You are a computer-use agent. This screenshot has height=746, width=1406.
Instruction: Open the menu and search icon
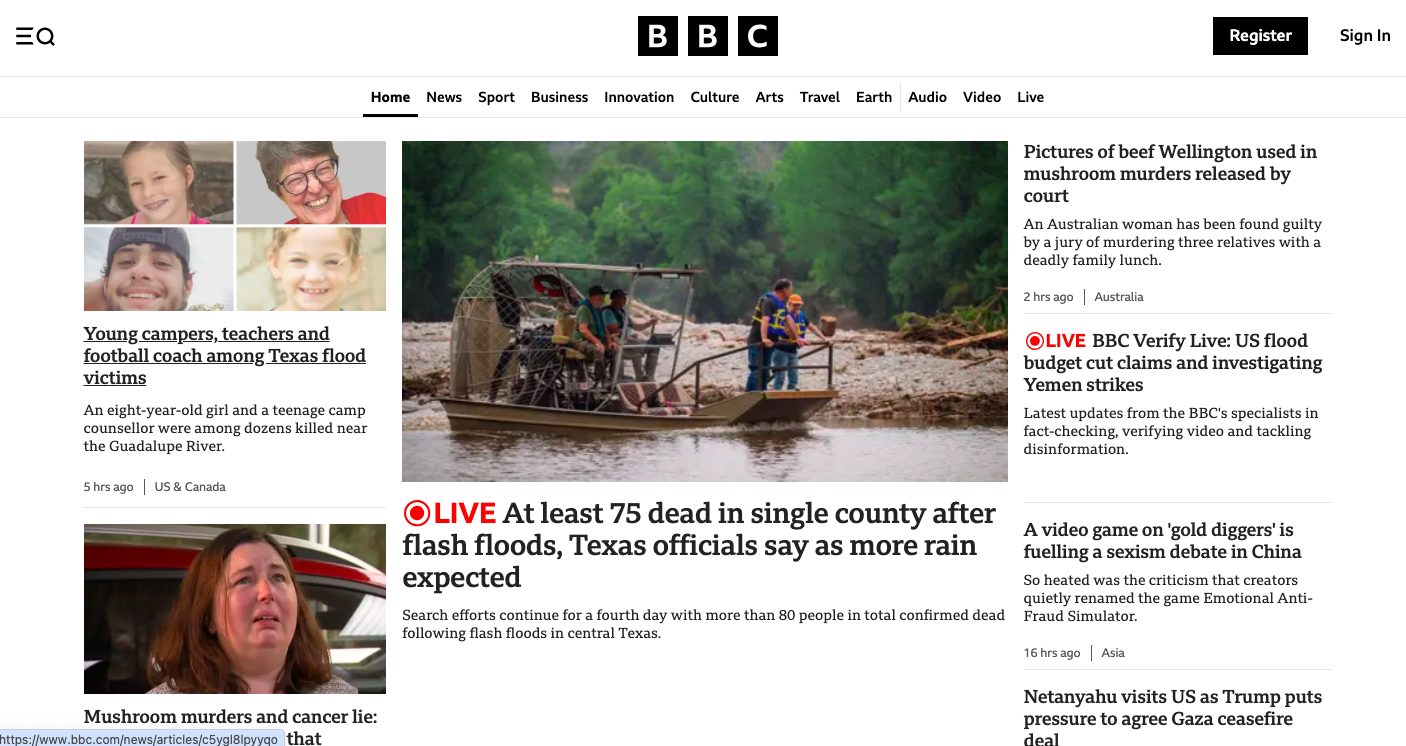(x=35, y=37)
